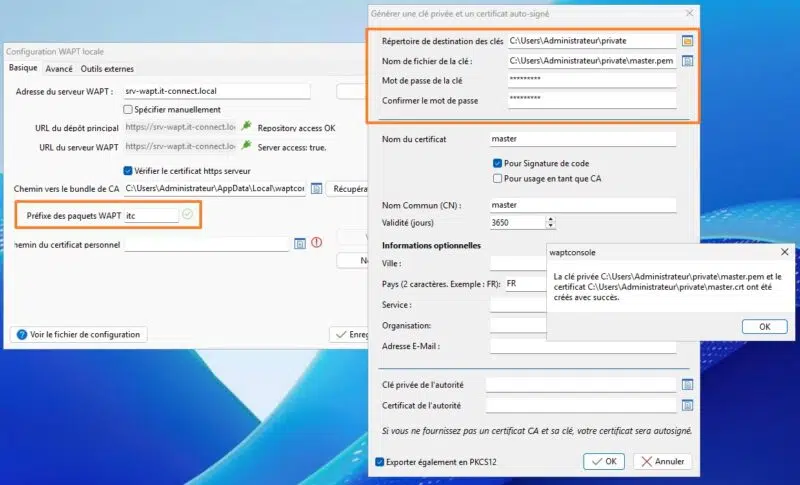The image size is (800, 485).
Task: Toggle 'Exporter également en PKCS12' checkbox
Action: point(380,462)
